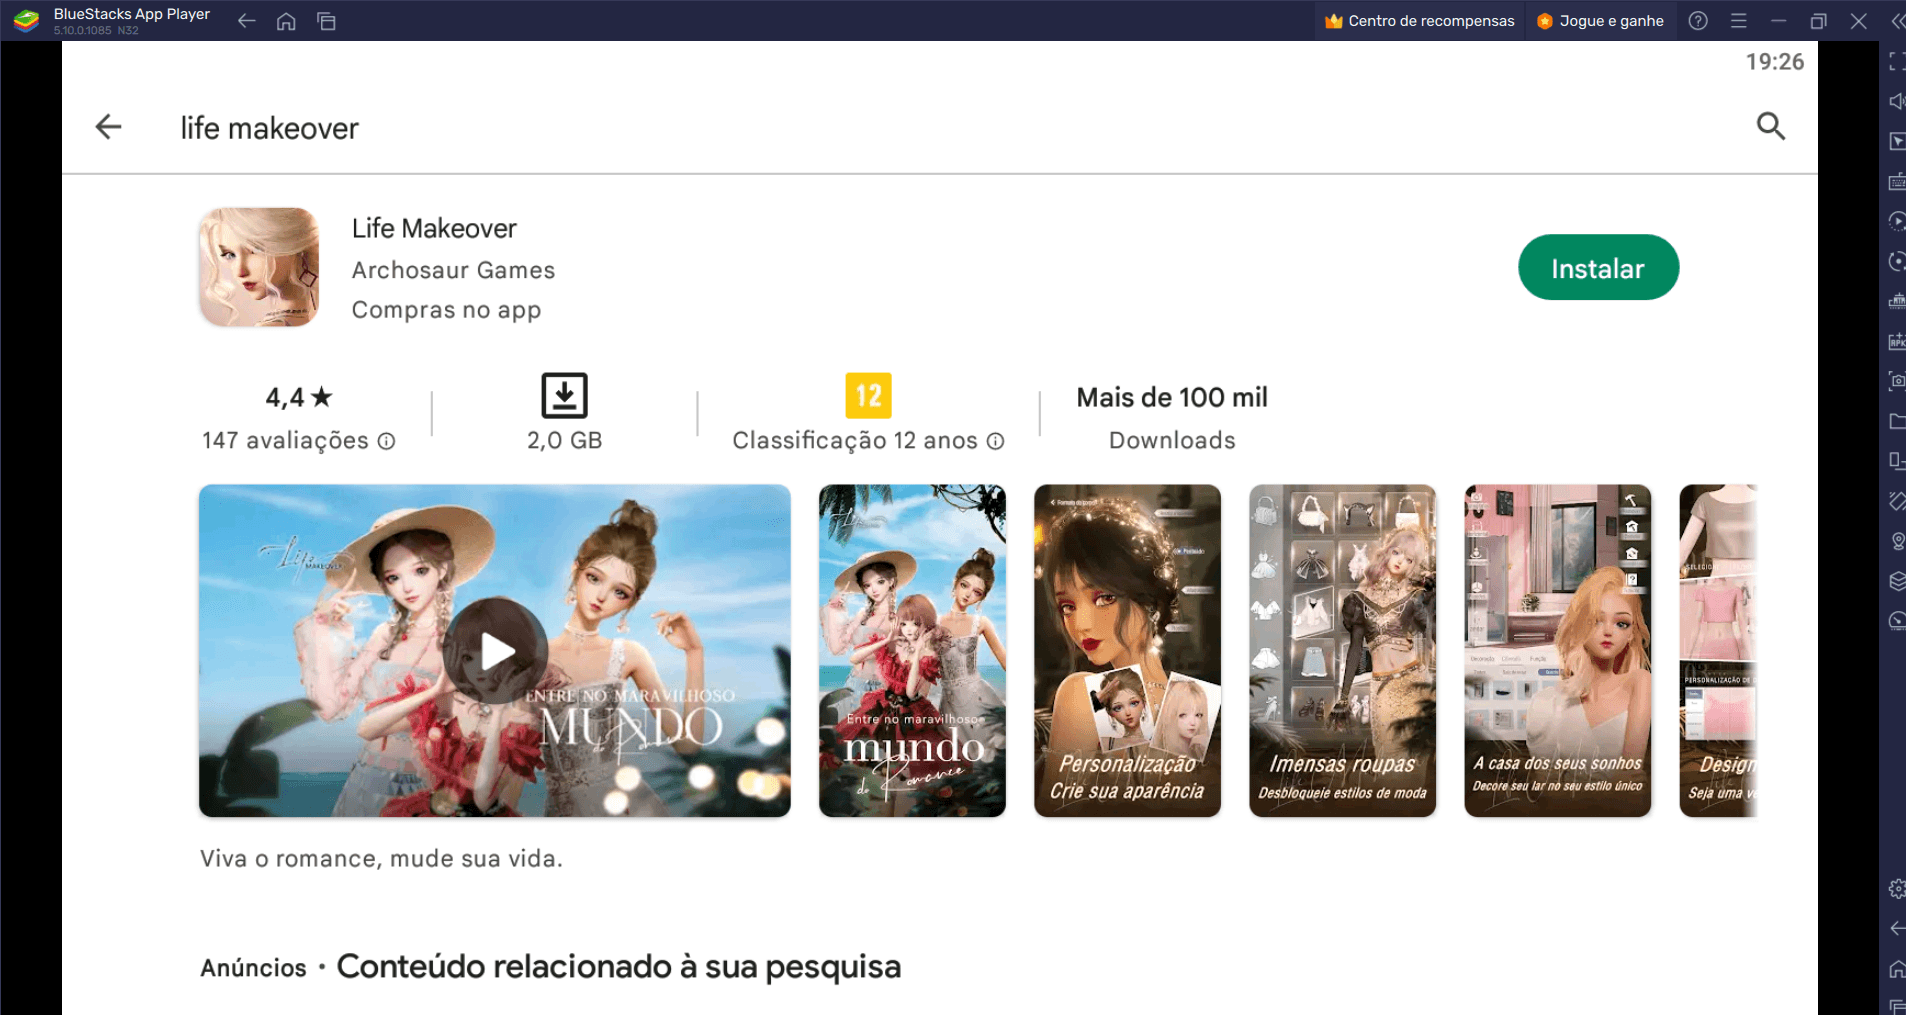Image resolution: width=1906 pixels, height=1015 pixels.
Task: Open the 'A casa dos seus sonhos' screenshot
Action: (x=1557, y=651)
